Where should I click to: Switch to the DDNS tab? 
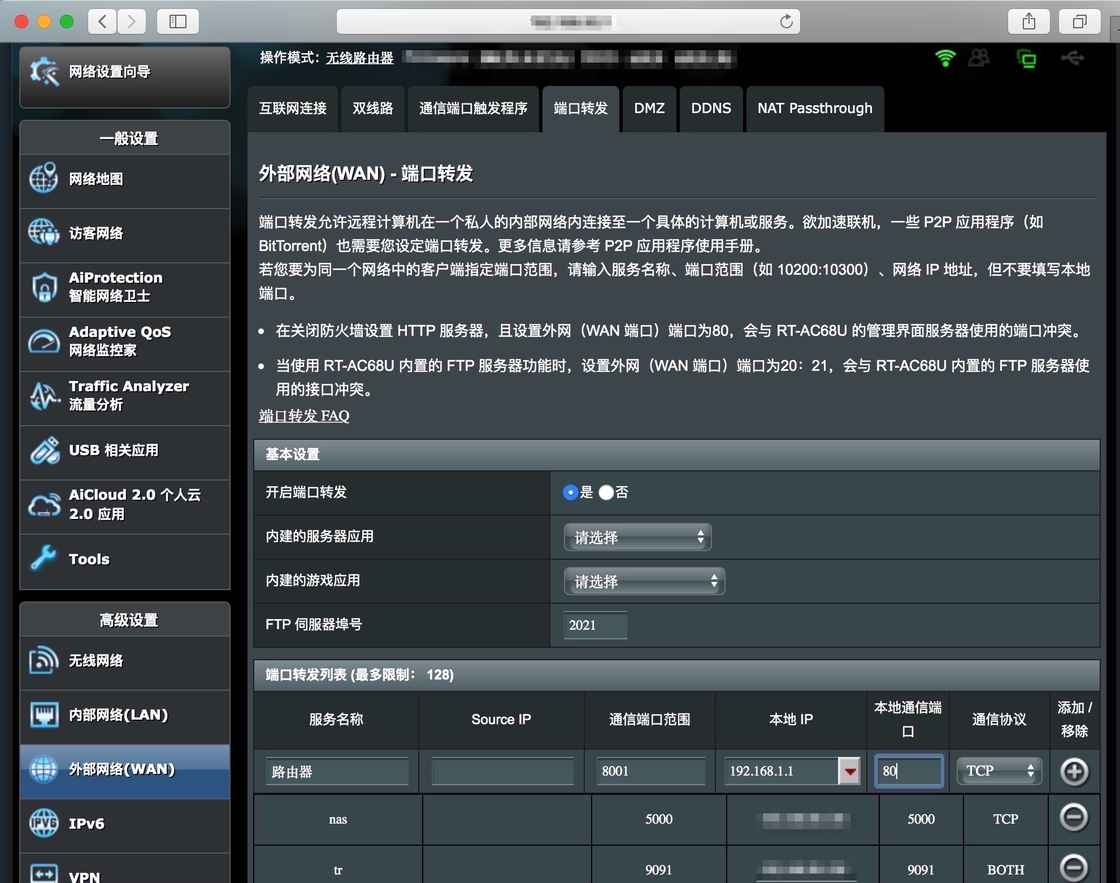point(711,108)
